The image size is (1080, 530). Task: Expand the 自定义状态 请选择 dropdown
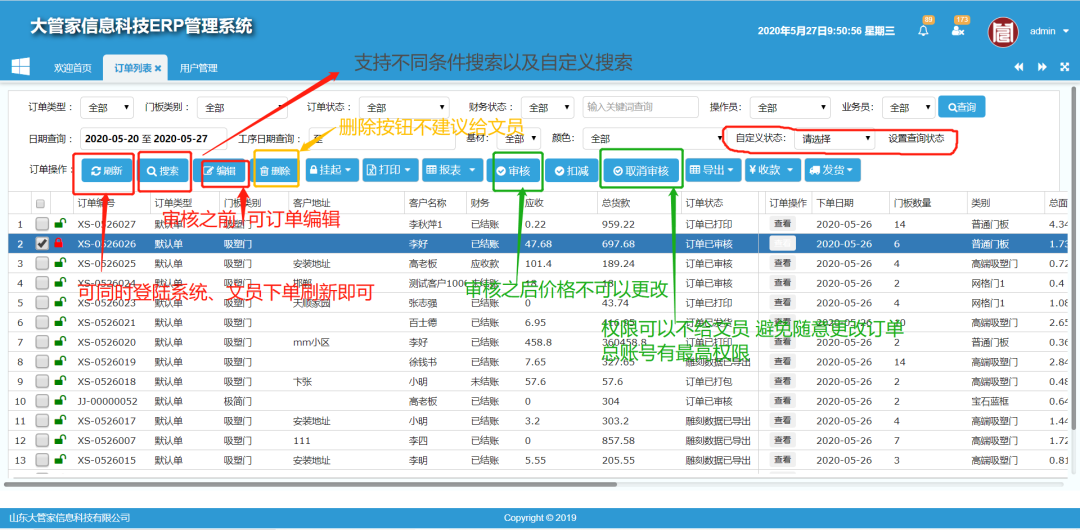pos(836,139)
